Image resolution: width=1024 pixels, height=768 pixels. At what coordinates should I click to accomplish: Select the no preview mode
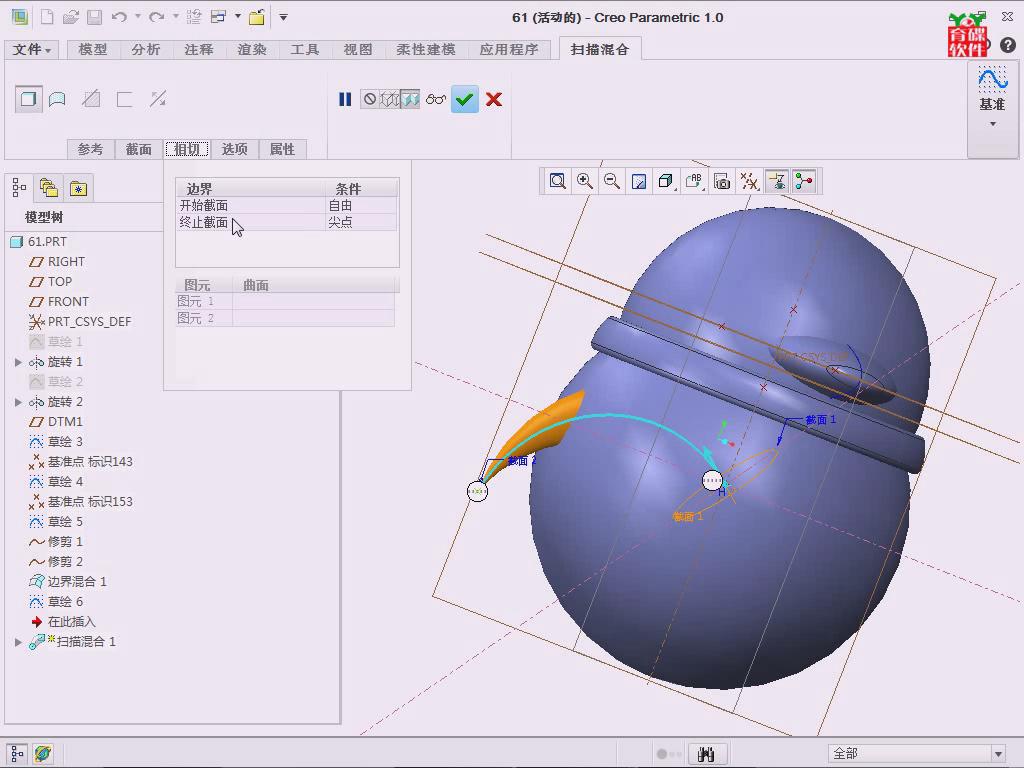coord(370,99)
